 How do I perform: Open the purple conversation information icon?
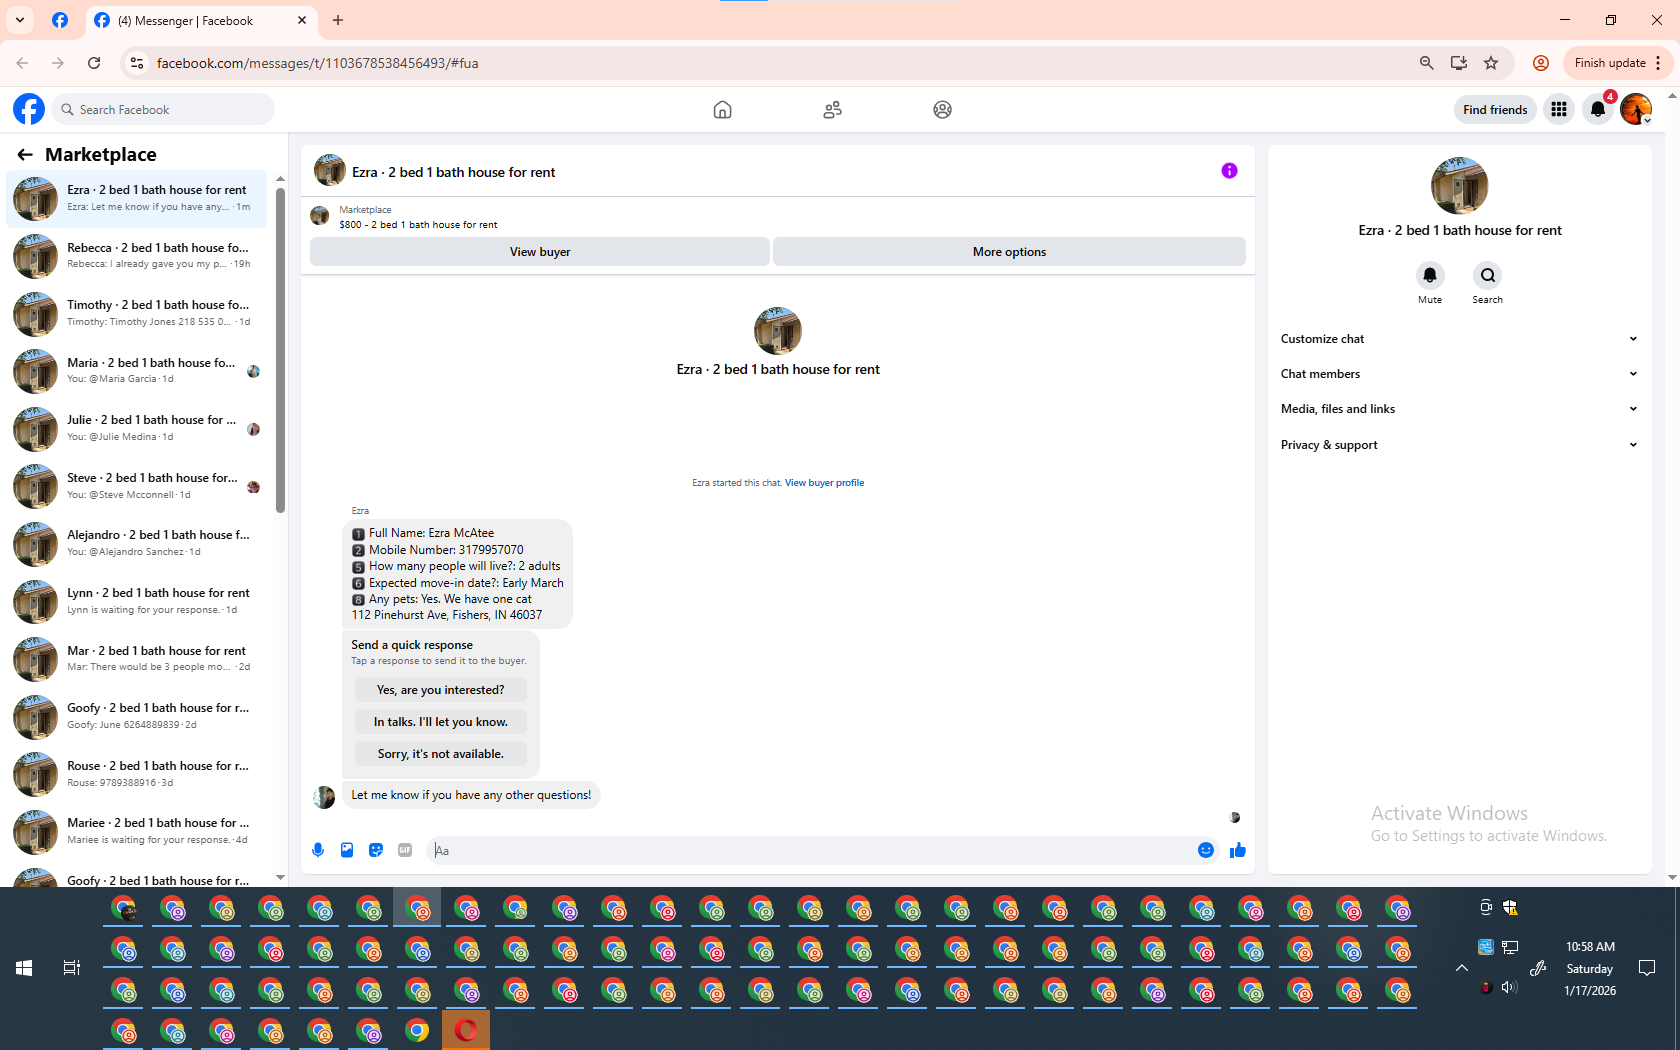[1229, 171]
